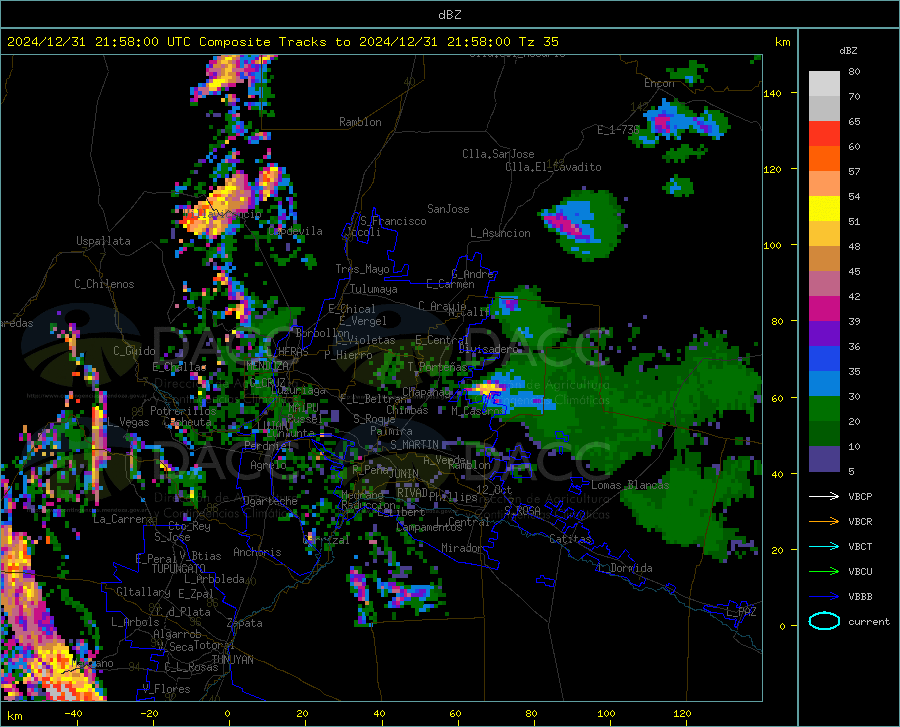Click the orange VBCR arrow in legend
The height and width of the screenshot is (727, 900).
coord(824,522)
